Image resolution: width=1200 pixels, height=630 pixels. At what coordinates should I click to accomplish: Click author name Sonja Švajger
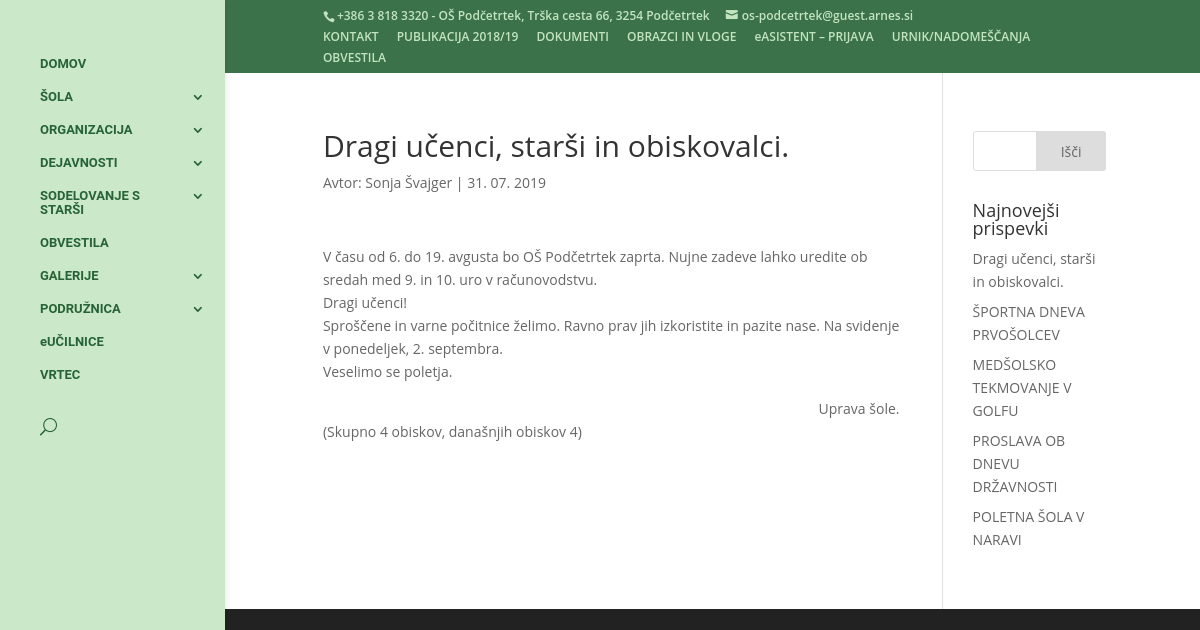click(408, 183)
